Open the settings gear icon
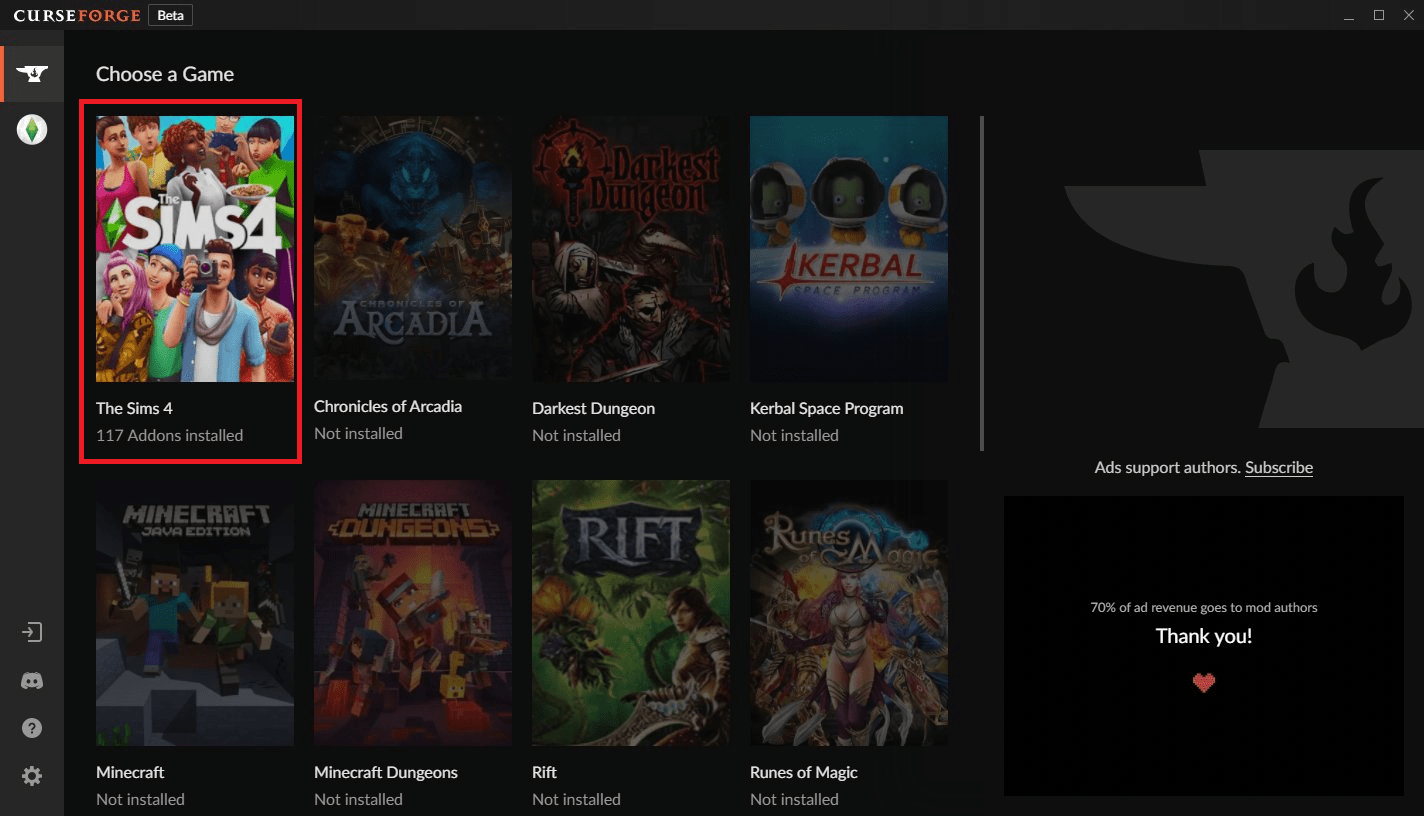The image size is (1424, 816). pos(32,776)
